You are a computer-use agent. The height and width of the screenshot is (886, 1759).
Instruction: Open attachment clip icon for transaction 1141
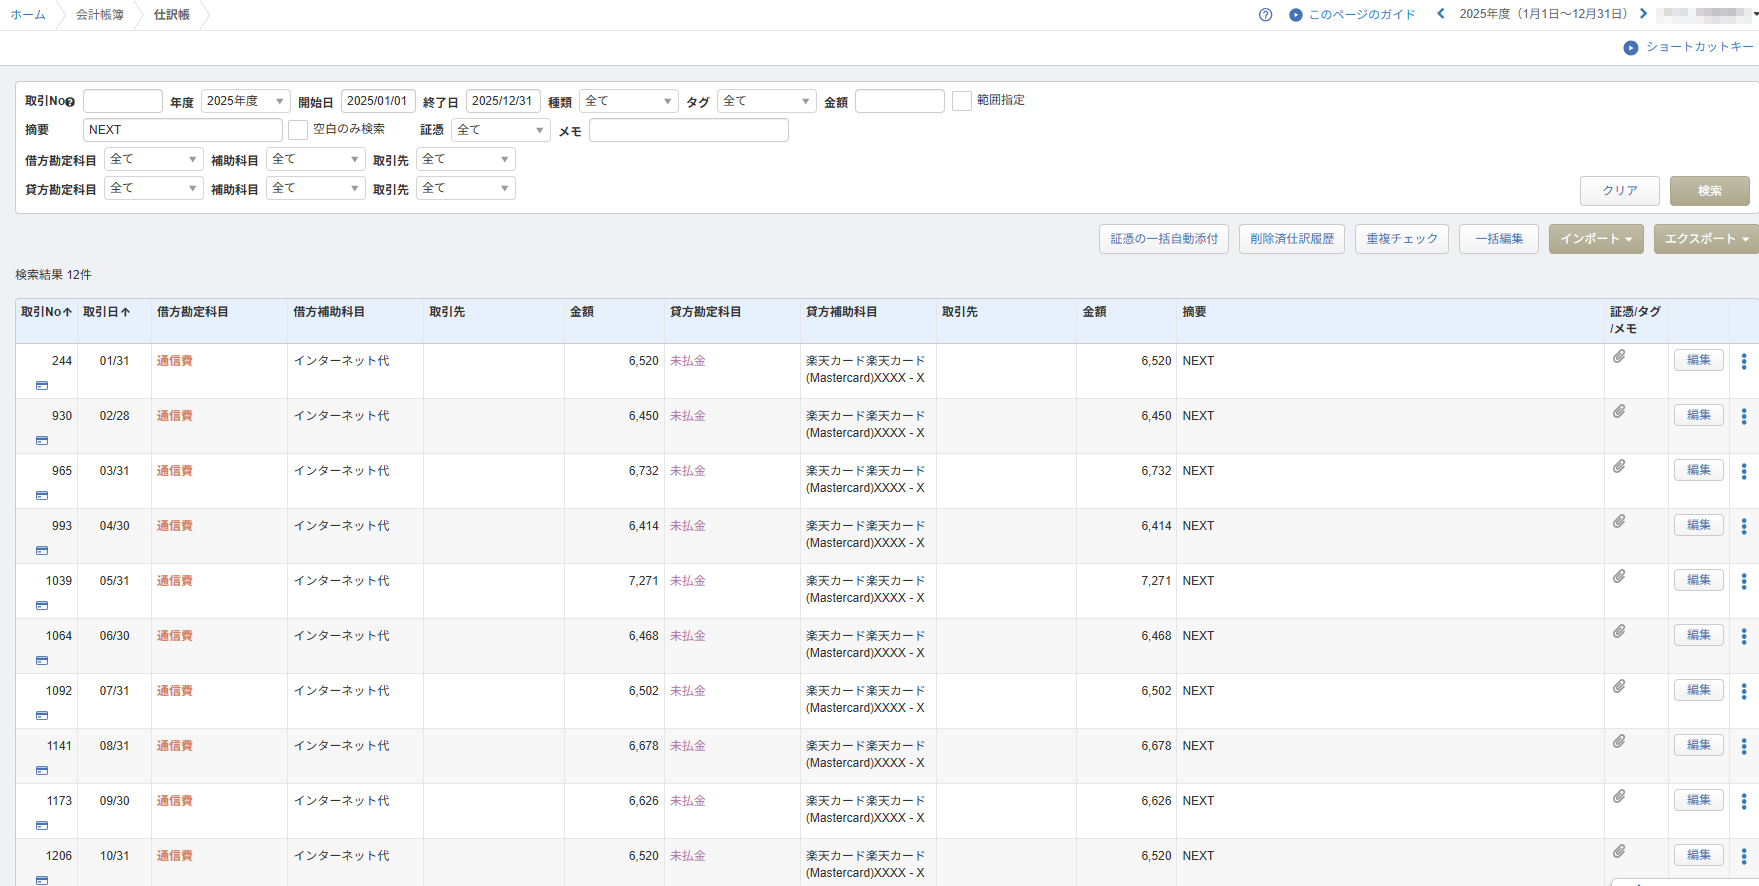1619,742
